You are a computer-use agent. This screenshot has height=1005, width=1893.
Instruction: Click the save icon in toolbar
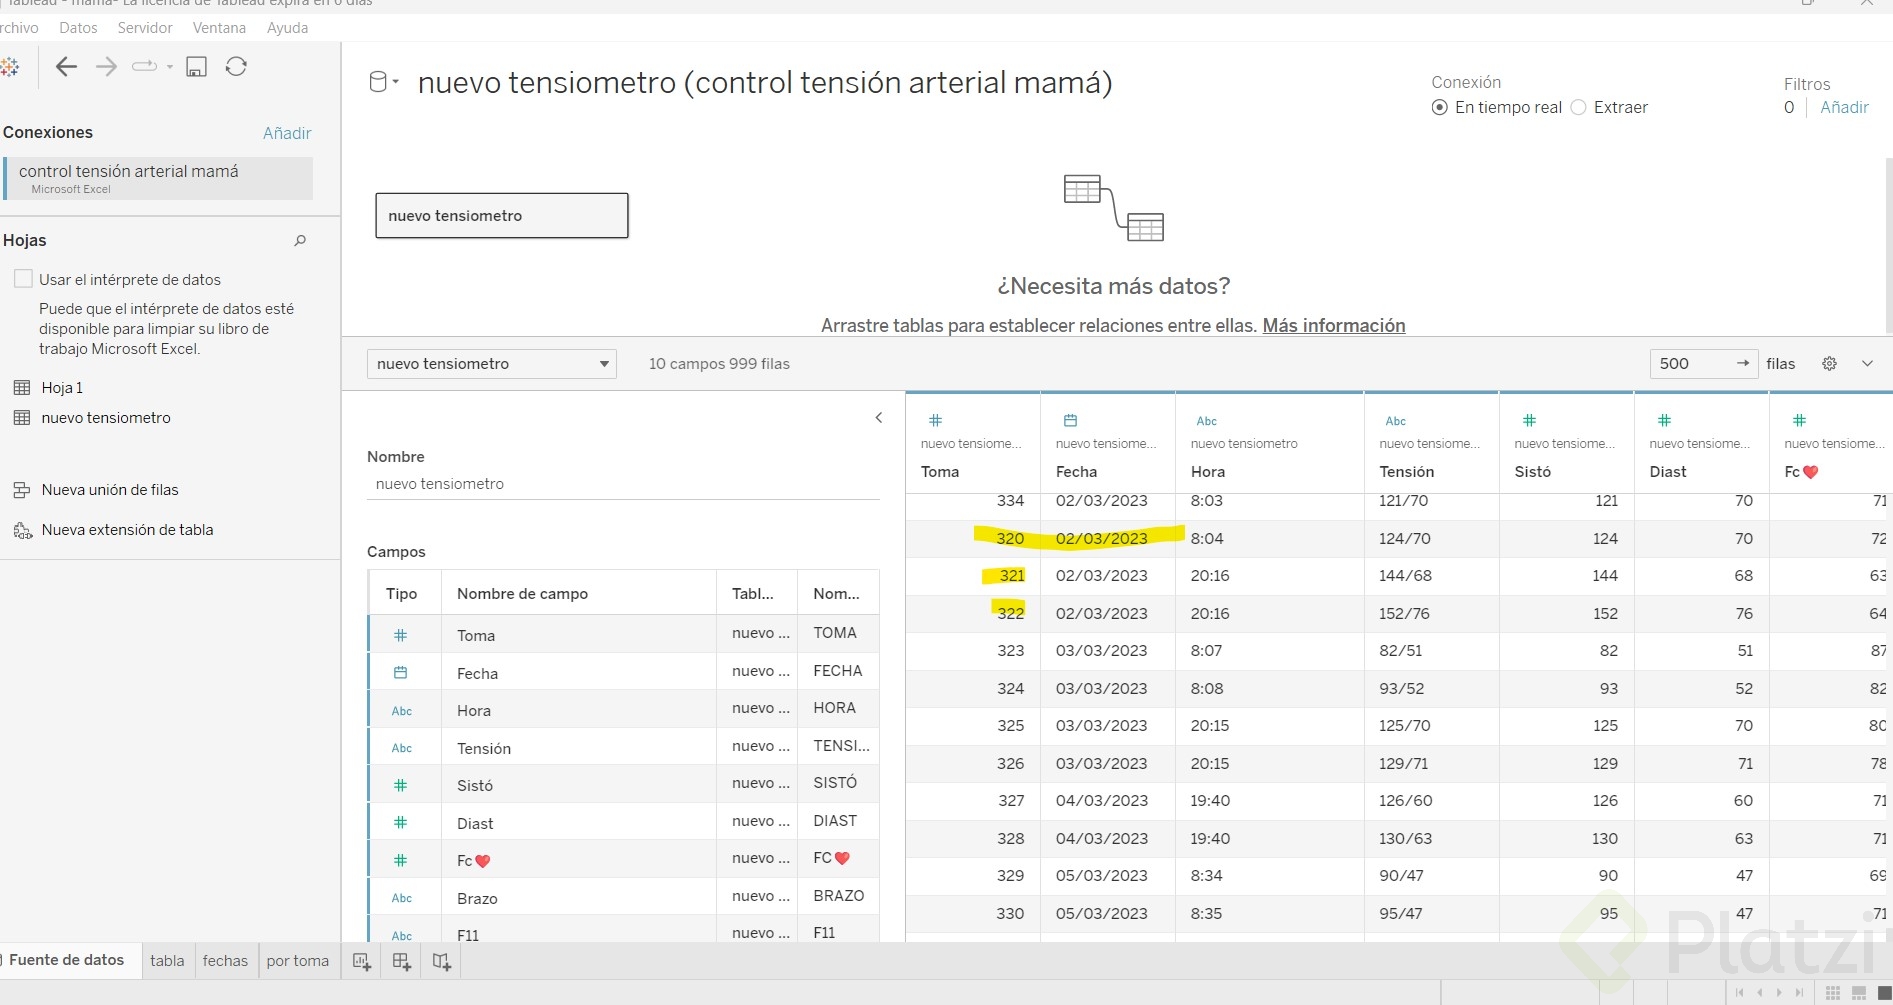point(196,67)
